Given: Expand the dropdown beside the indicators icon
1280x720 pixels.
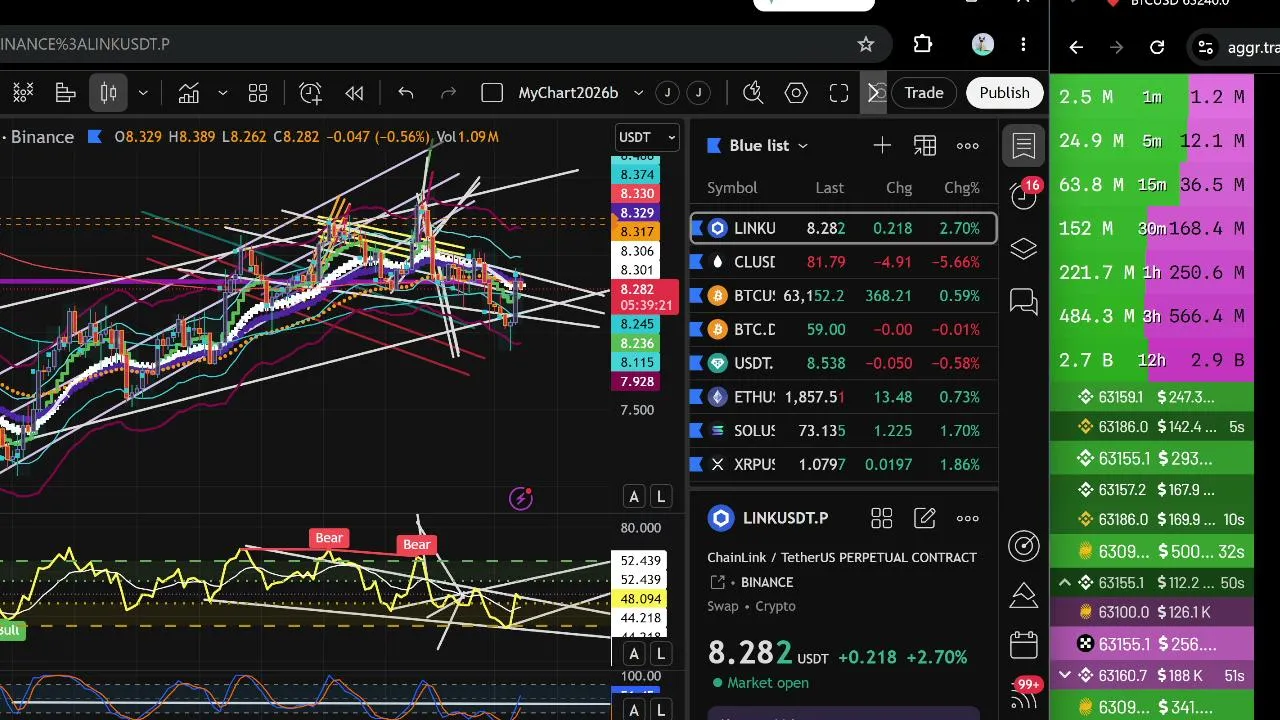Looking at the screenshot, I should [223, 93].
